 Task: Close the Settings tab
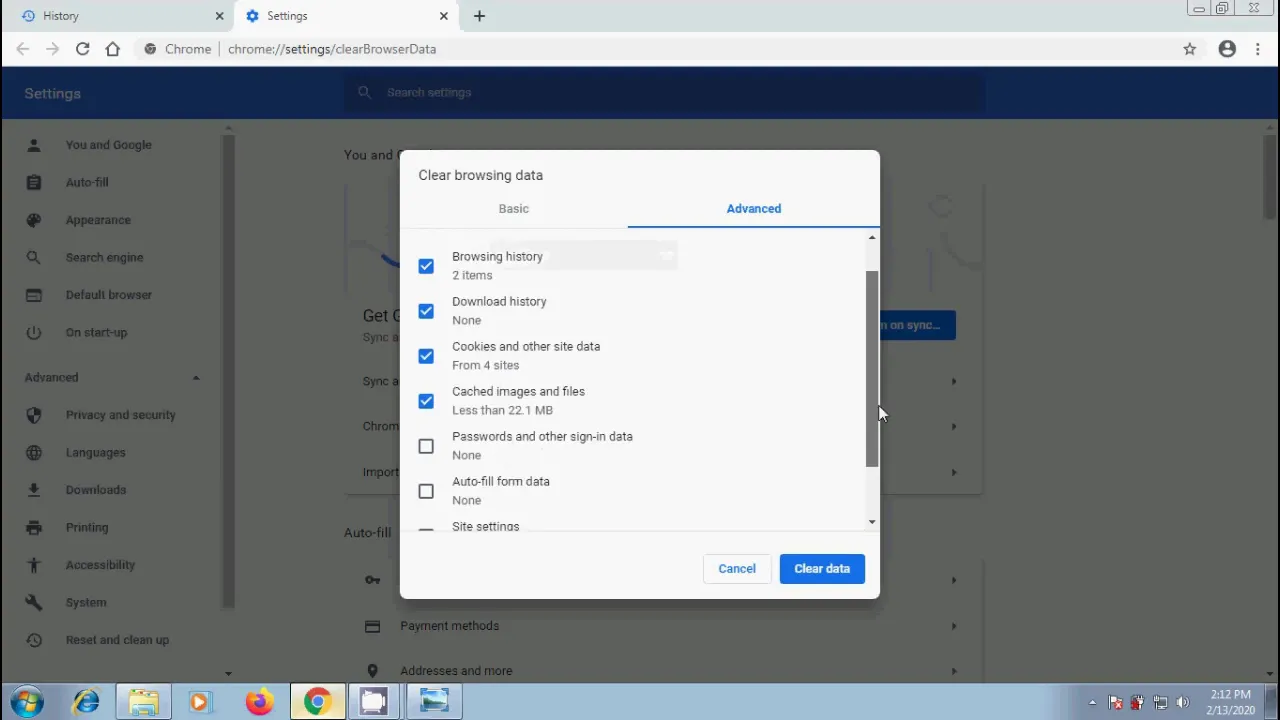(444, 16)
